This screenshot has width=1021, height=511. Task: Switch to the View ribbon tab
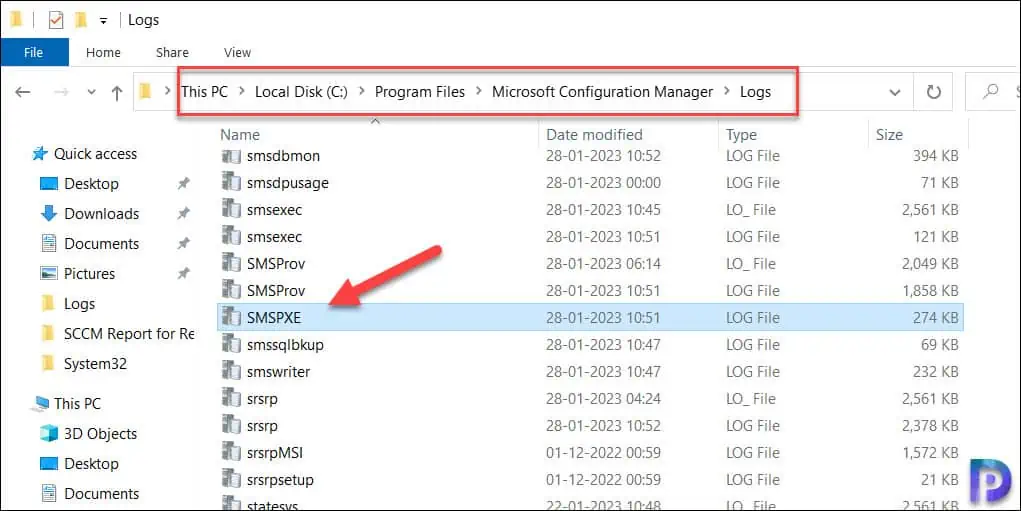pyautogui.click(x=237, y=53)
